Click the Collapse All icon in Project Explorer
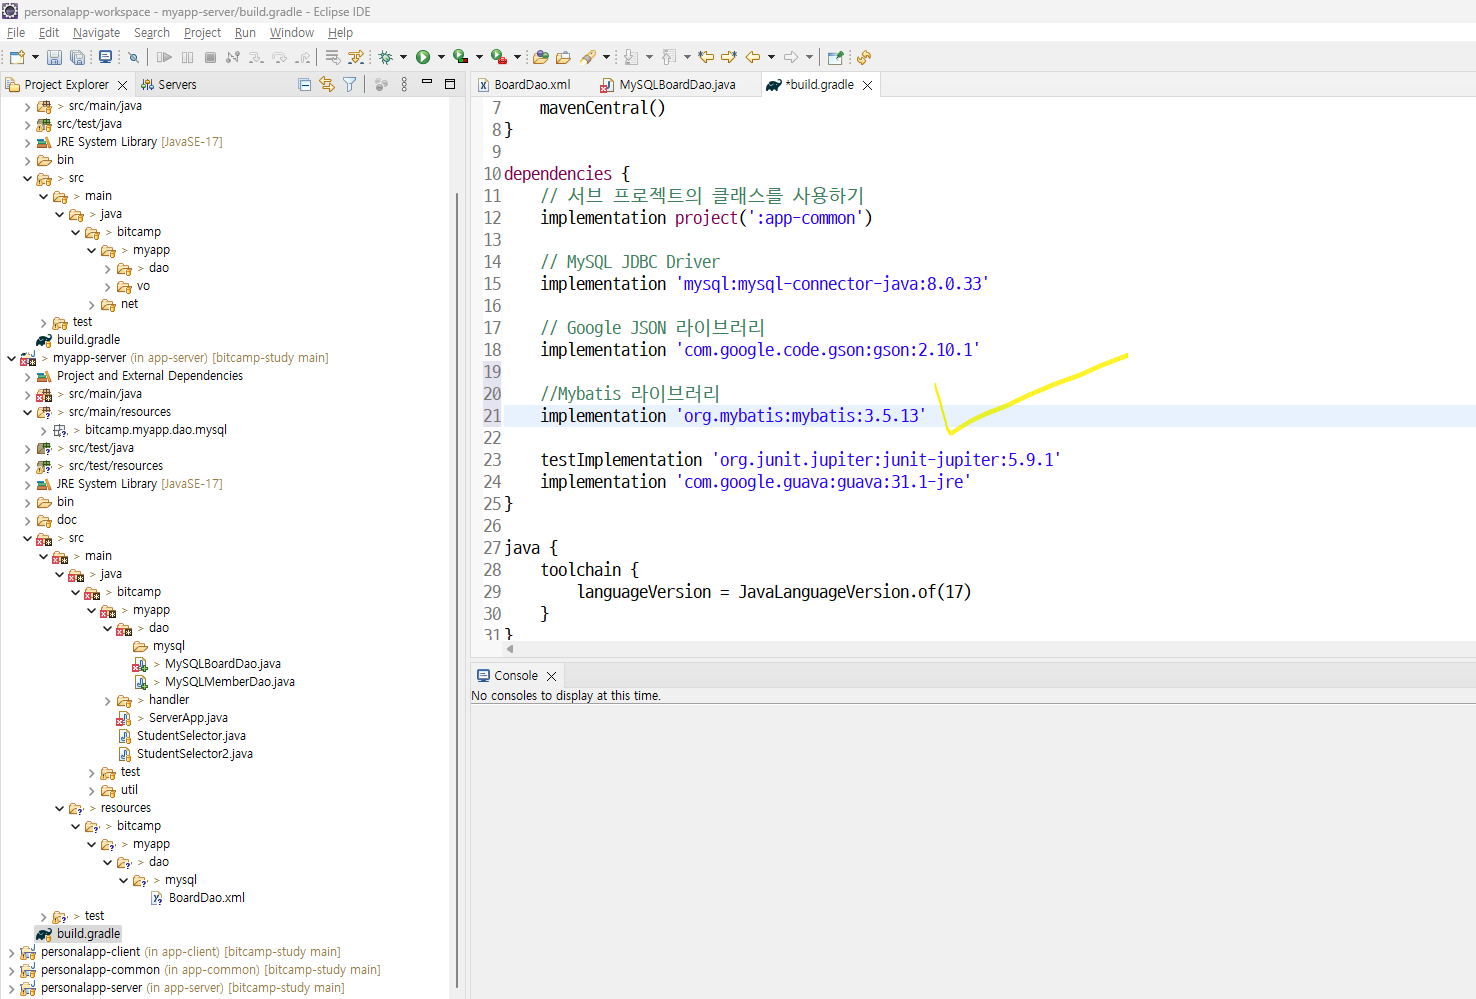1476x999 pixels. (x=304, y=85)
